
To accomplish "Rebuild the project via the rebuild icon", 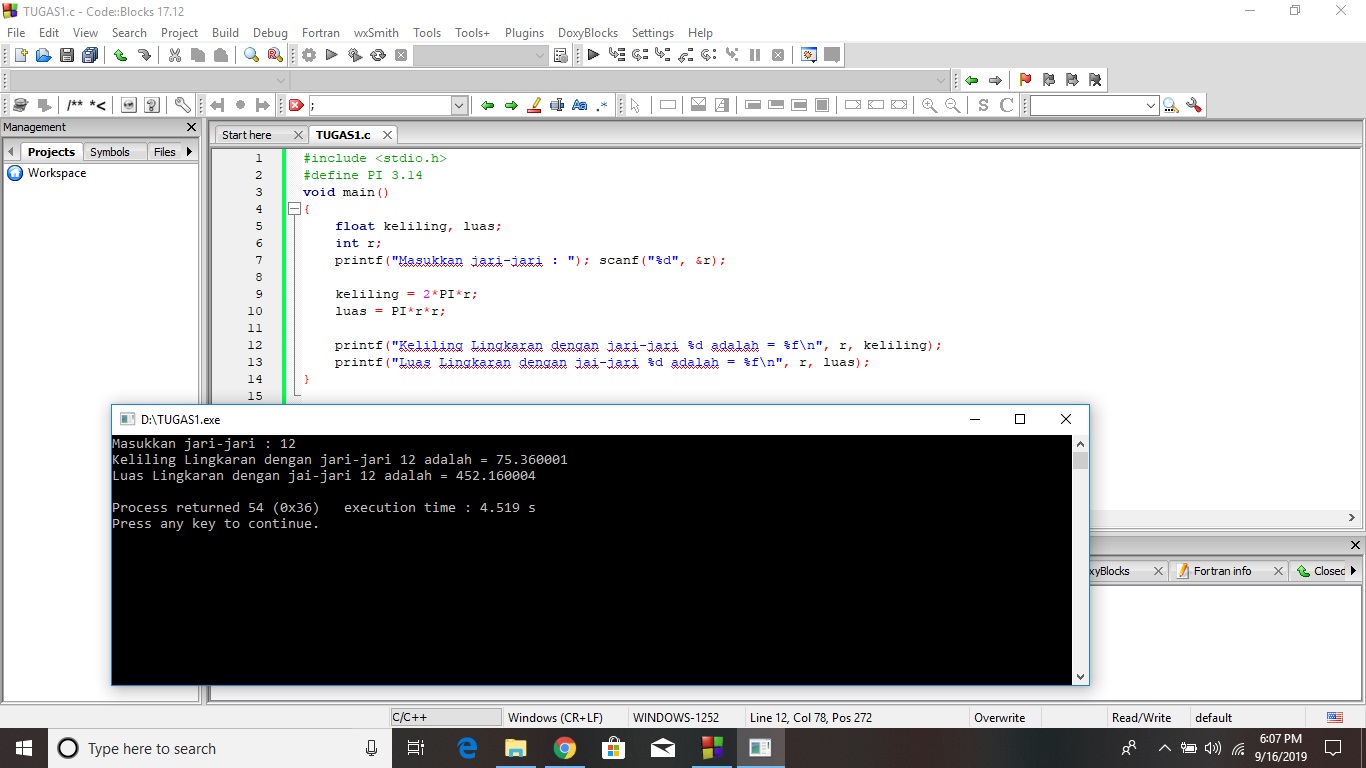I will [x=377, y=55].
